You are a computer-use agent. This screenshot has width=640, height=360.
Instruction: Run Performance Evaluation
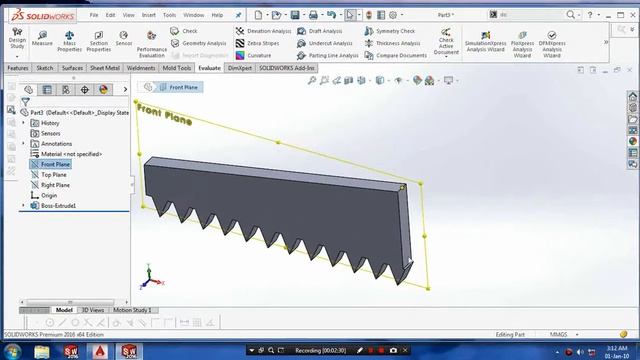pos(151,44)
